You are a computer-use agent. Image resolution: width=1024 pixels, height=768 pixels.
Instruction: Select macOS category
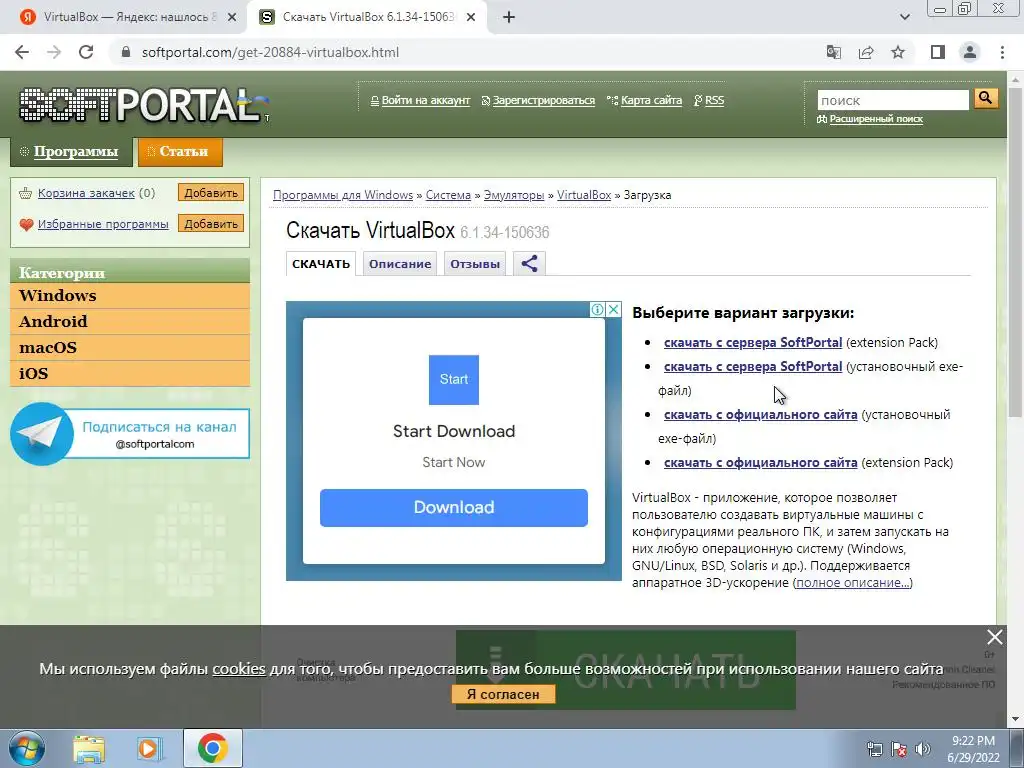pyautogui.click(x=130, y=347)
